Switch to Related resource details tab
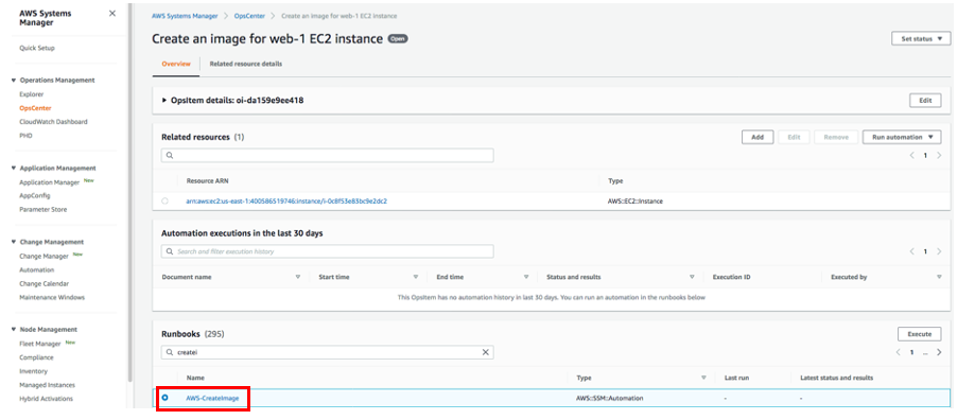977x420 pixels. coord(245,64)
